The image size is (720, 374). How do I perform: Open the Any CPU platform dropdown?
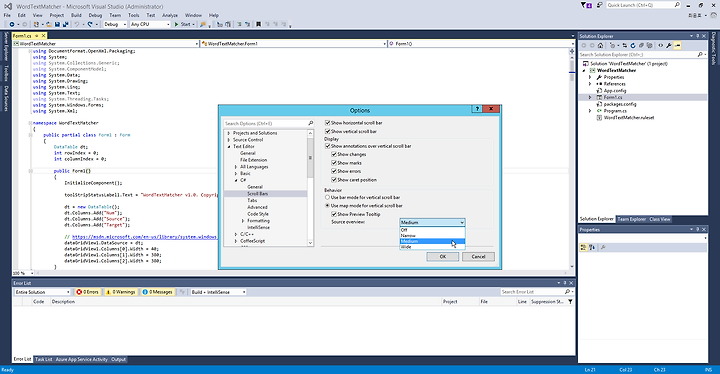(x=150, y=24)
